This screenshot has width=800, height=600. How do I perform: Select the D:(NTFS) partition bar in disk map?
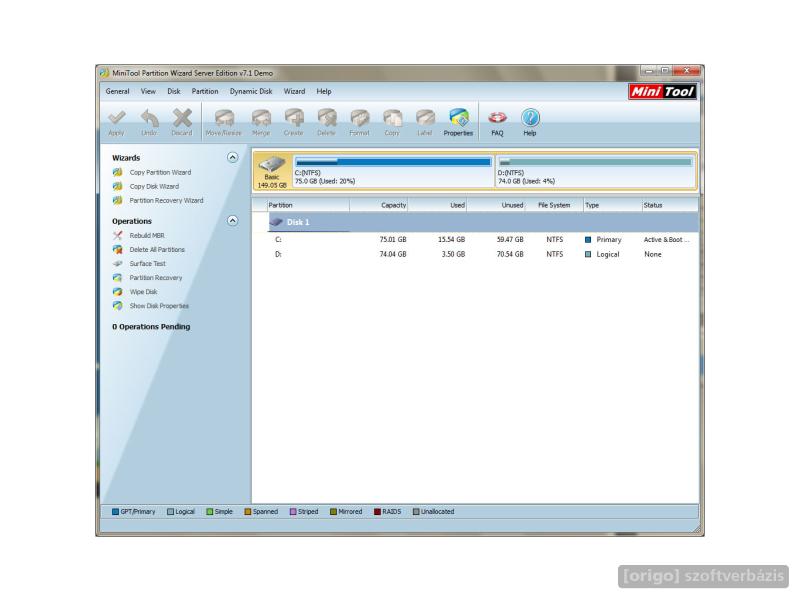point(595,171)
